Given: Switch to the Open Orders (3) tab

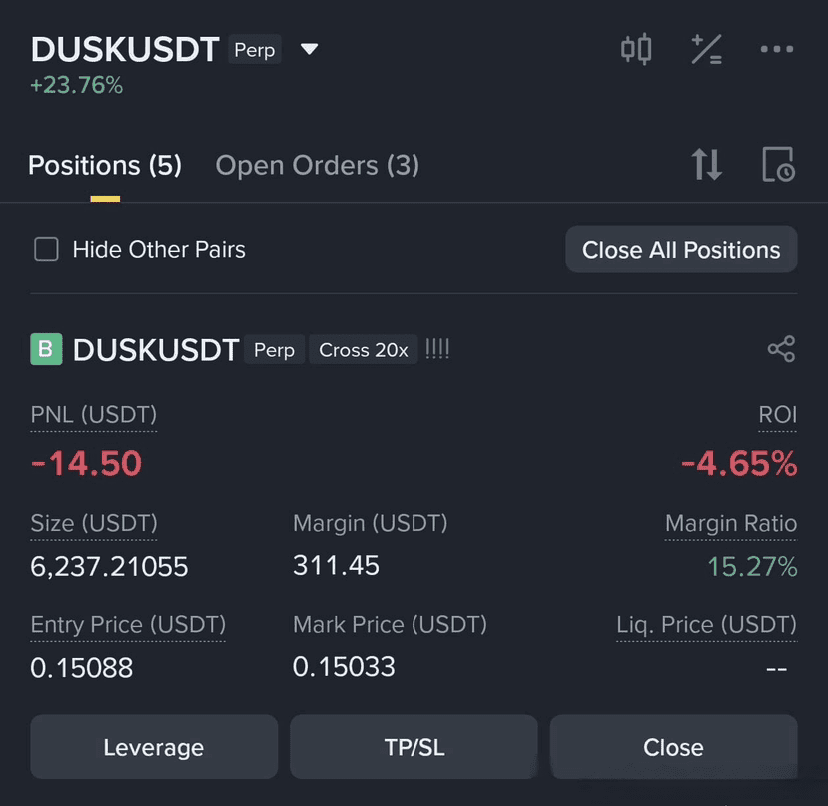Looking at the screenshot, I should (317, 165).
